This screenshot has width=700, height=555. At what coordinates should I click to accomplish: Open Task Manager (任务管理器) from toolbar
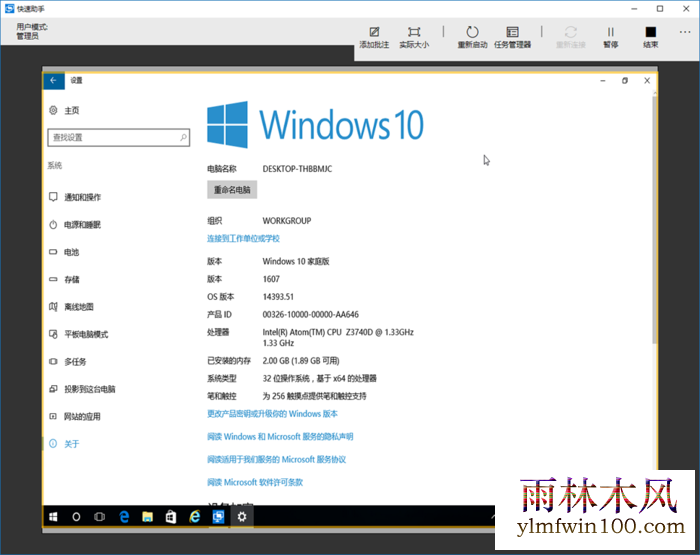(512, 37)
